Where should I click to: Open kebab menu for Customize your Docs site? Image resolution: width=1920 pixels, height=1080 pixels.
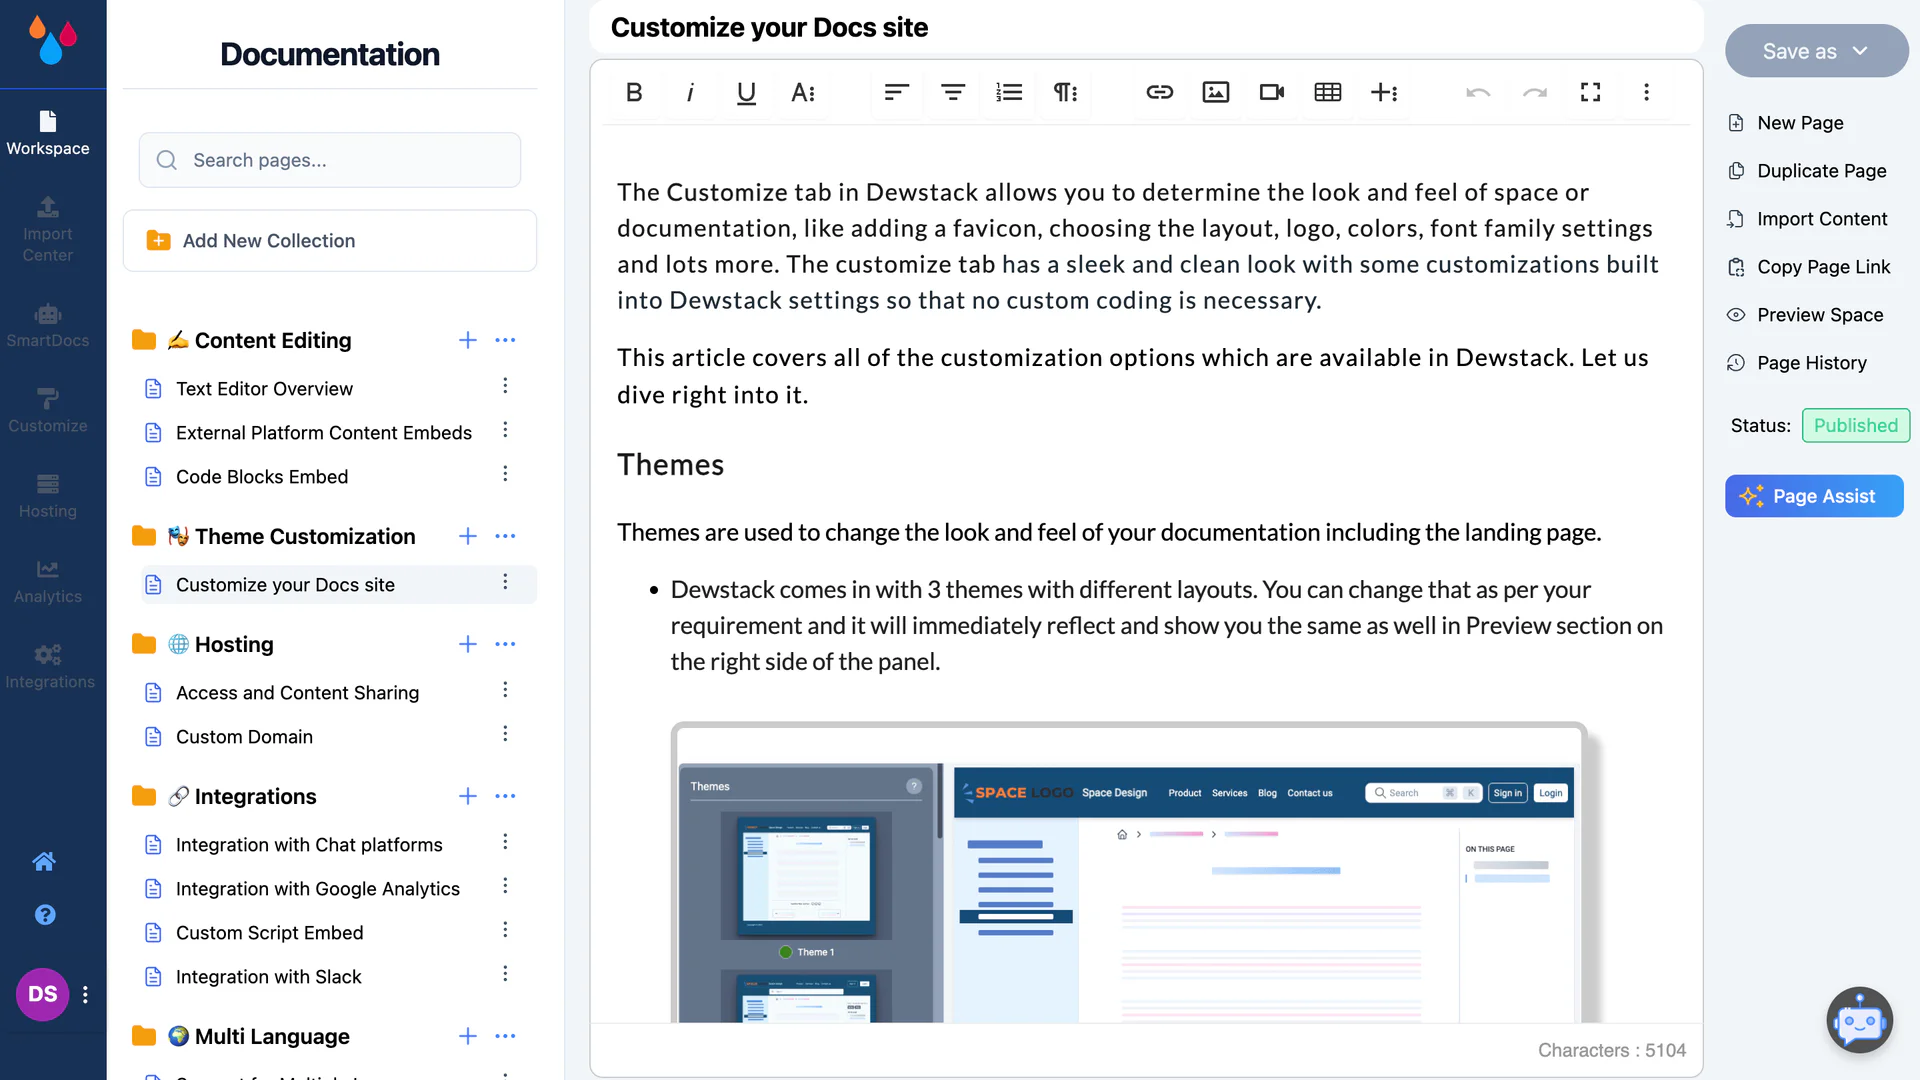(x=506, y=584)
